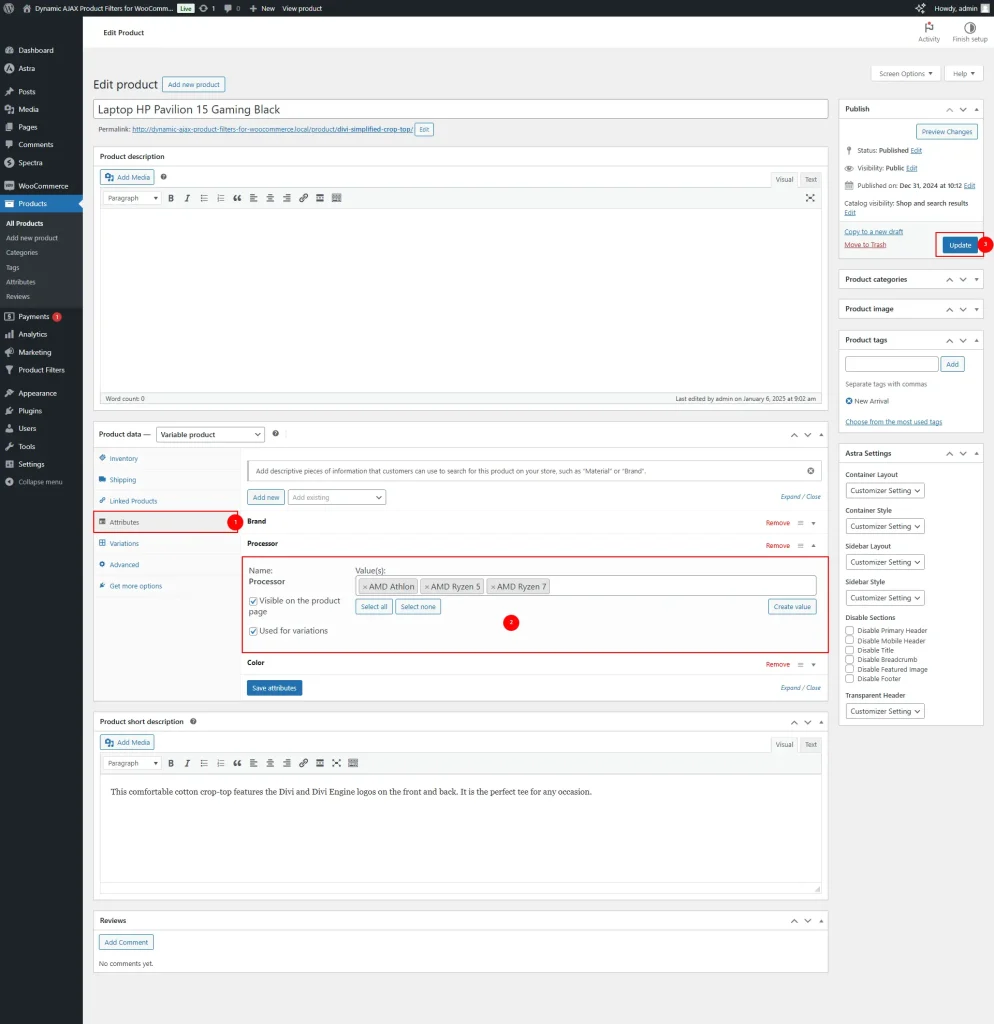
Task: Remove the AMD Ryzen 7 value
Action: [x=492, y=587]
